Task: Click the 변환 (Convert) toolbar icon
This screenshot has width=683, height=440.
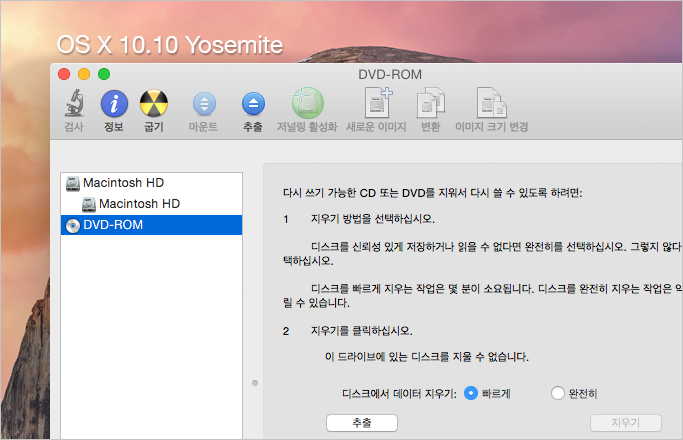Action: click(x=430, y=103)
